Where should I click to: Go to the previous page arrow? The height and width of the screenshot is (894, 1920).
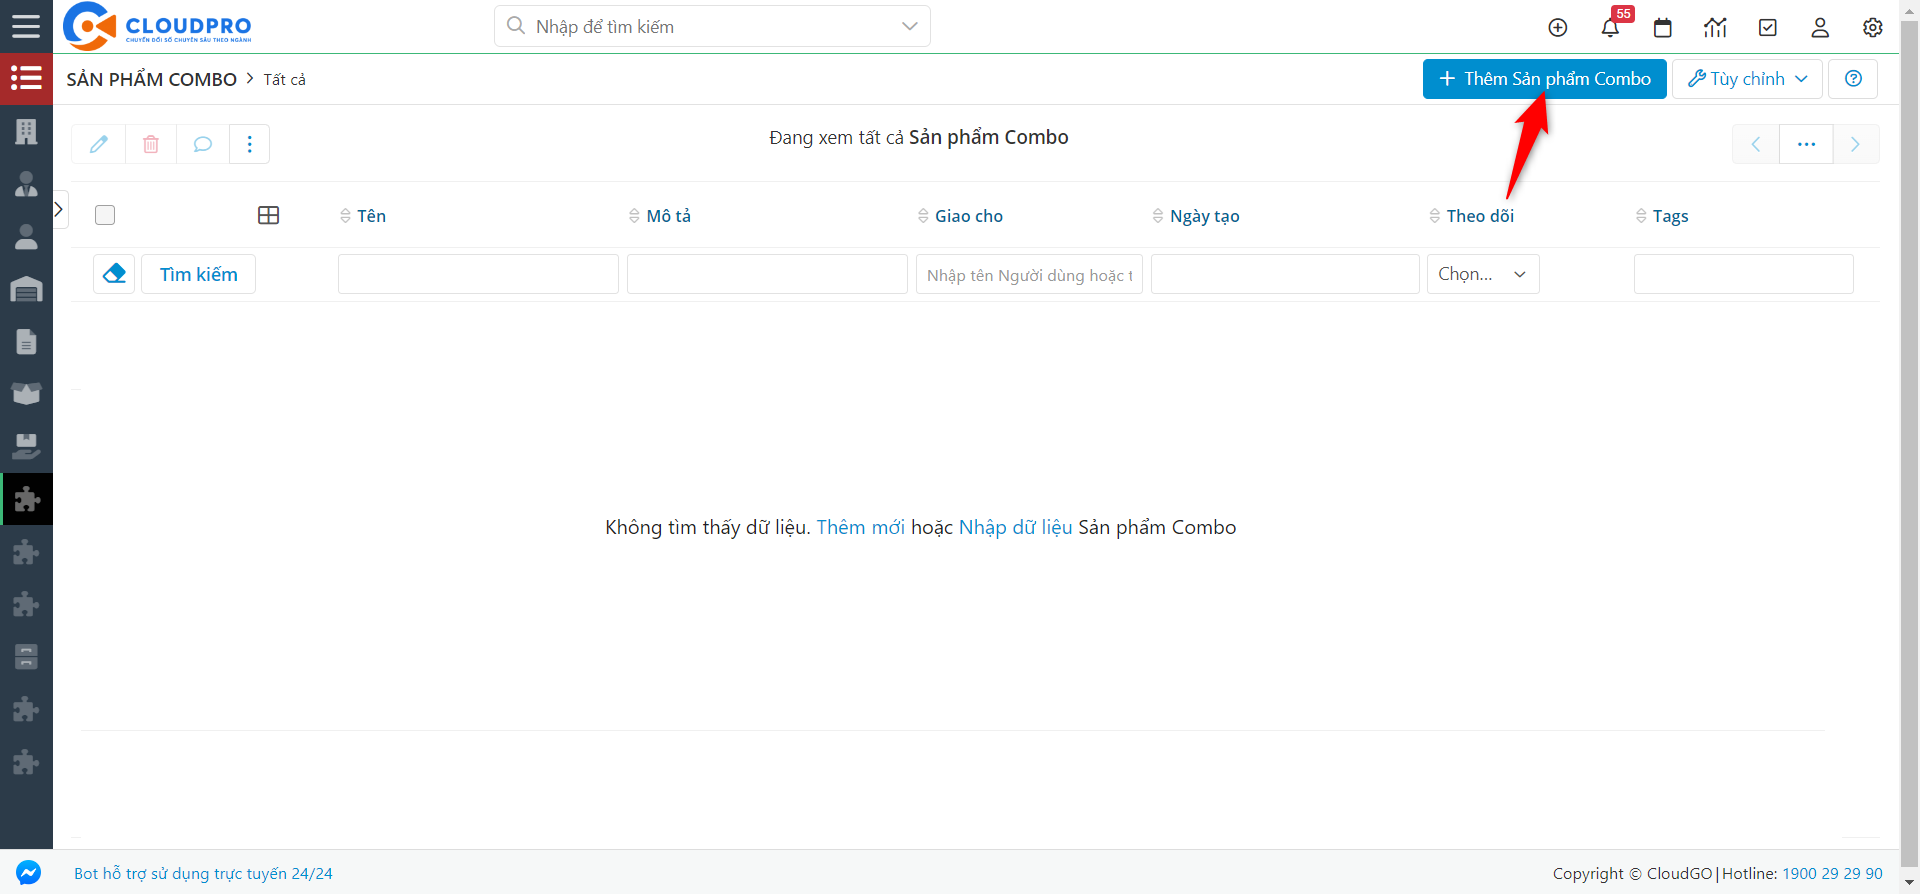(x=1756, y=144)
